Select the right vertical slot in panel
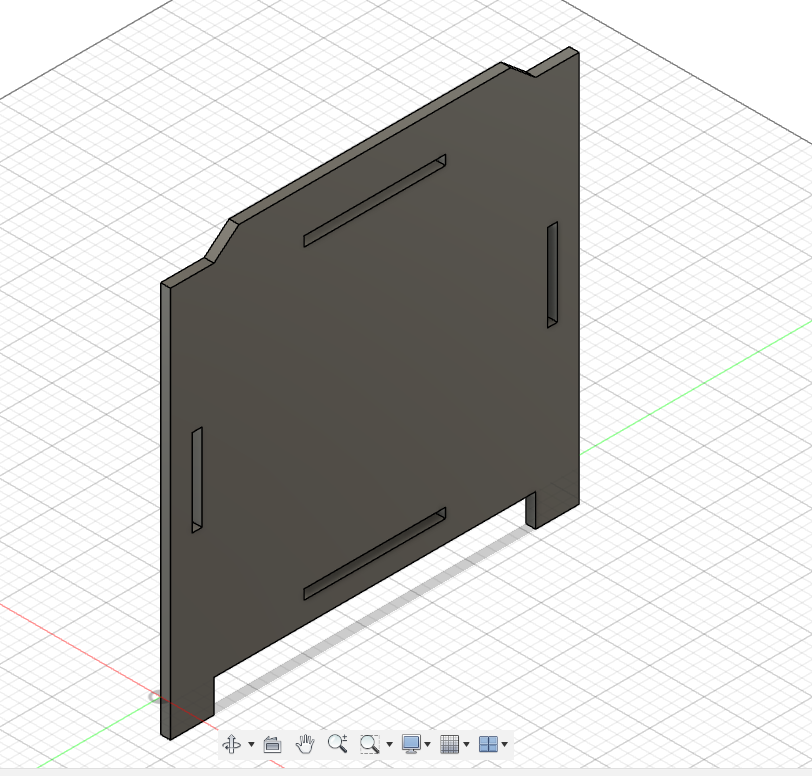Image resolution: width=812 pixels, height=776 pixels. point(553,275)
